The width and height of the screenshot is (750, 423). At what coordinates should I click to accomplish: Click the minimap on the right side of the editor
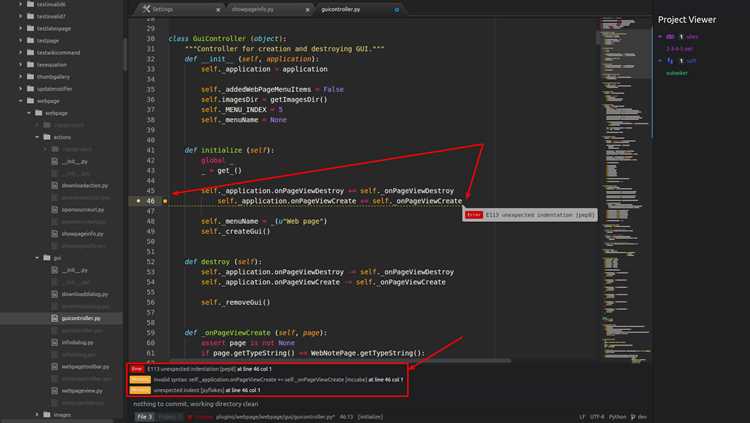(624, 189)
